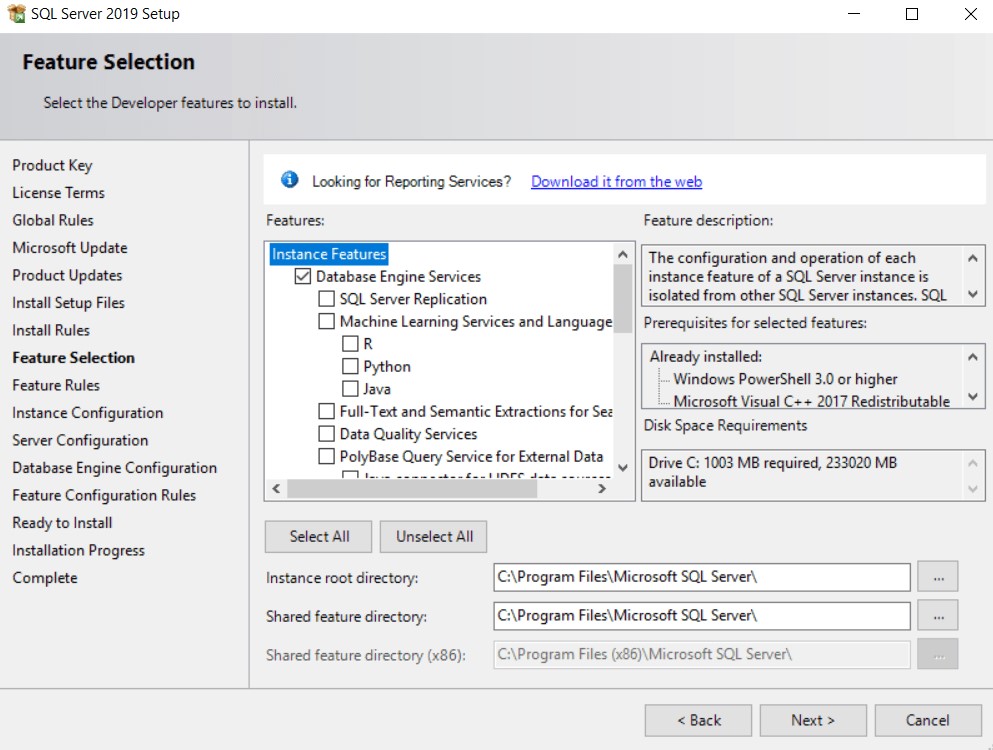Click the Features list scroll down arrow

pyautogui.click(x=623, y=467)
